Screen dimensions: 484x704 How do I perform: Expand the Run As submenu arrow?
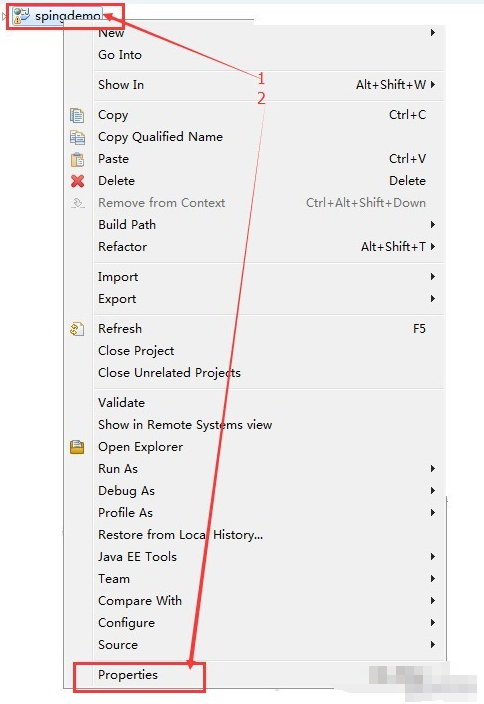point(433,469)
